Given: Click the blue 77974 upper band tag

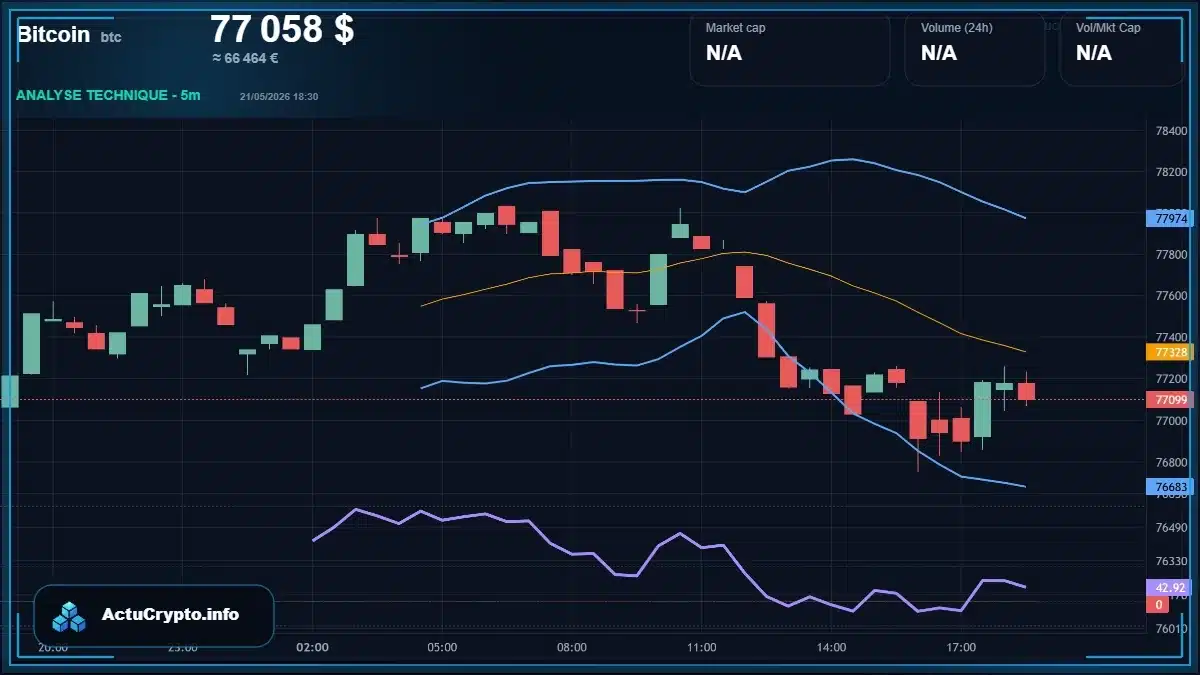Looking at the screenshot, I should (1170, 217).
